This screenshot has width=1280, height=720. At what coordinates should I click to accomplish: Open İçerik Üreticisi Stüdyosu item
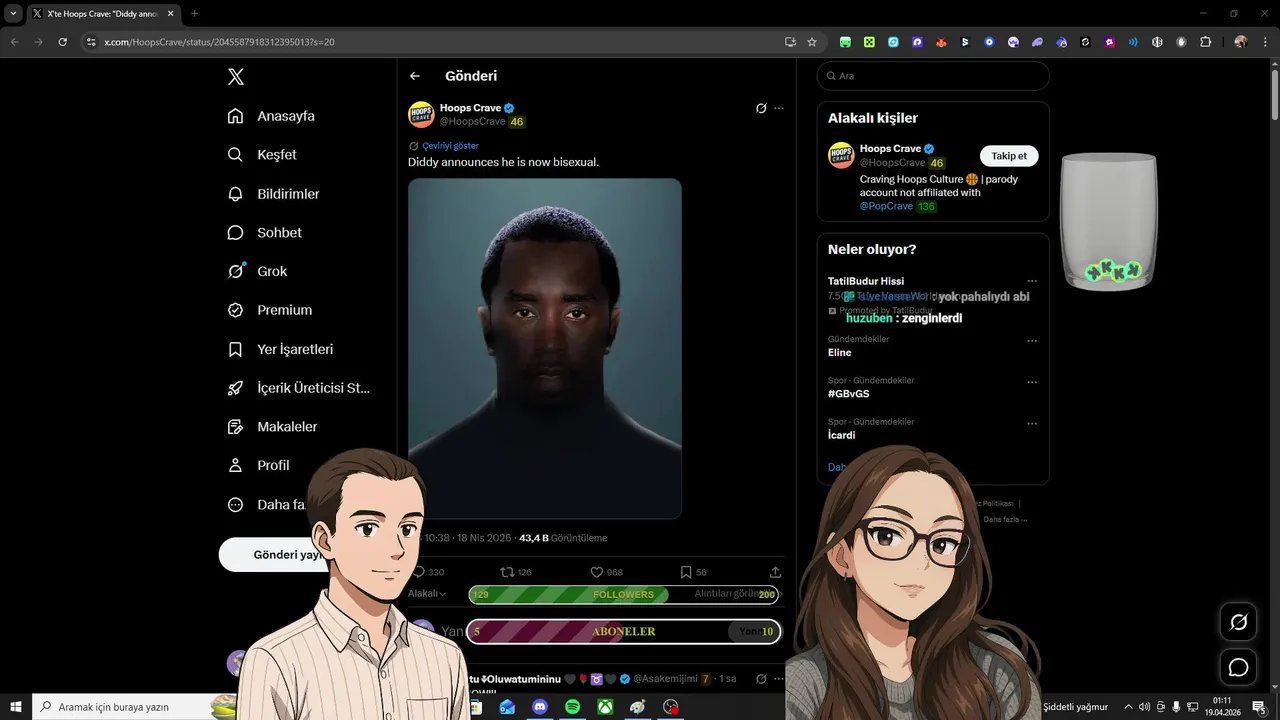click(x=299, y=388)
